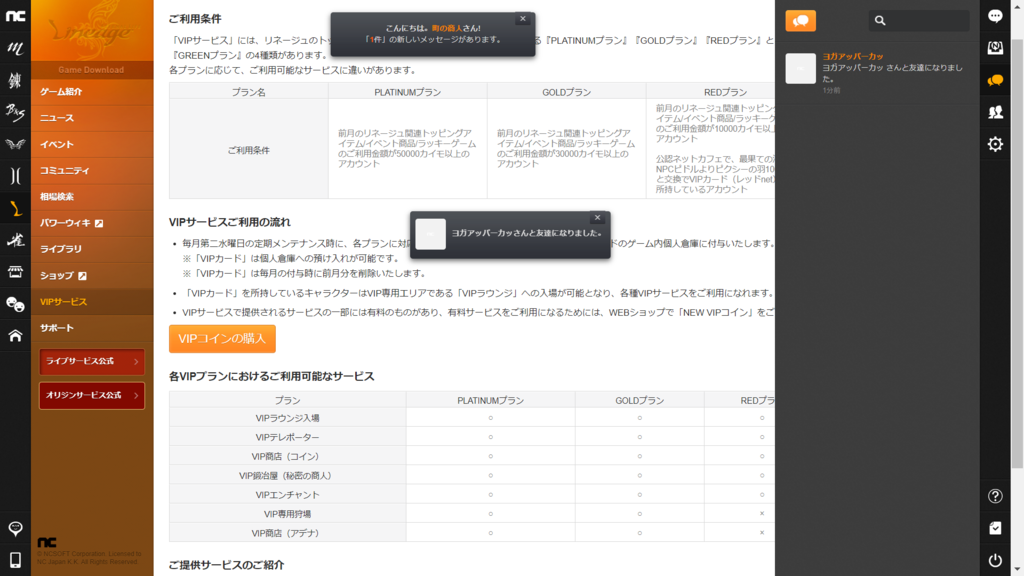Click the orange chat button in panel header

coord(801,21)
